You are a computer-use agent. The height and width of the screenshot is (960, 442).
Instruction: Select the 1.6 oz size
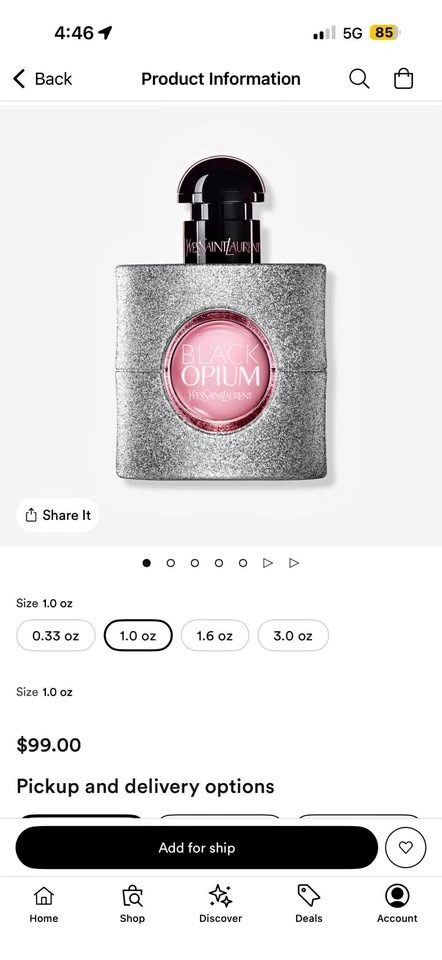click(215, 636)
